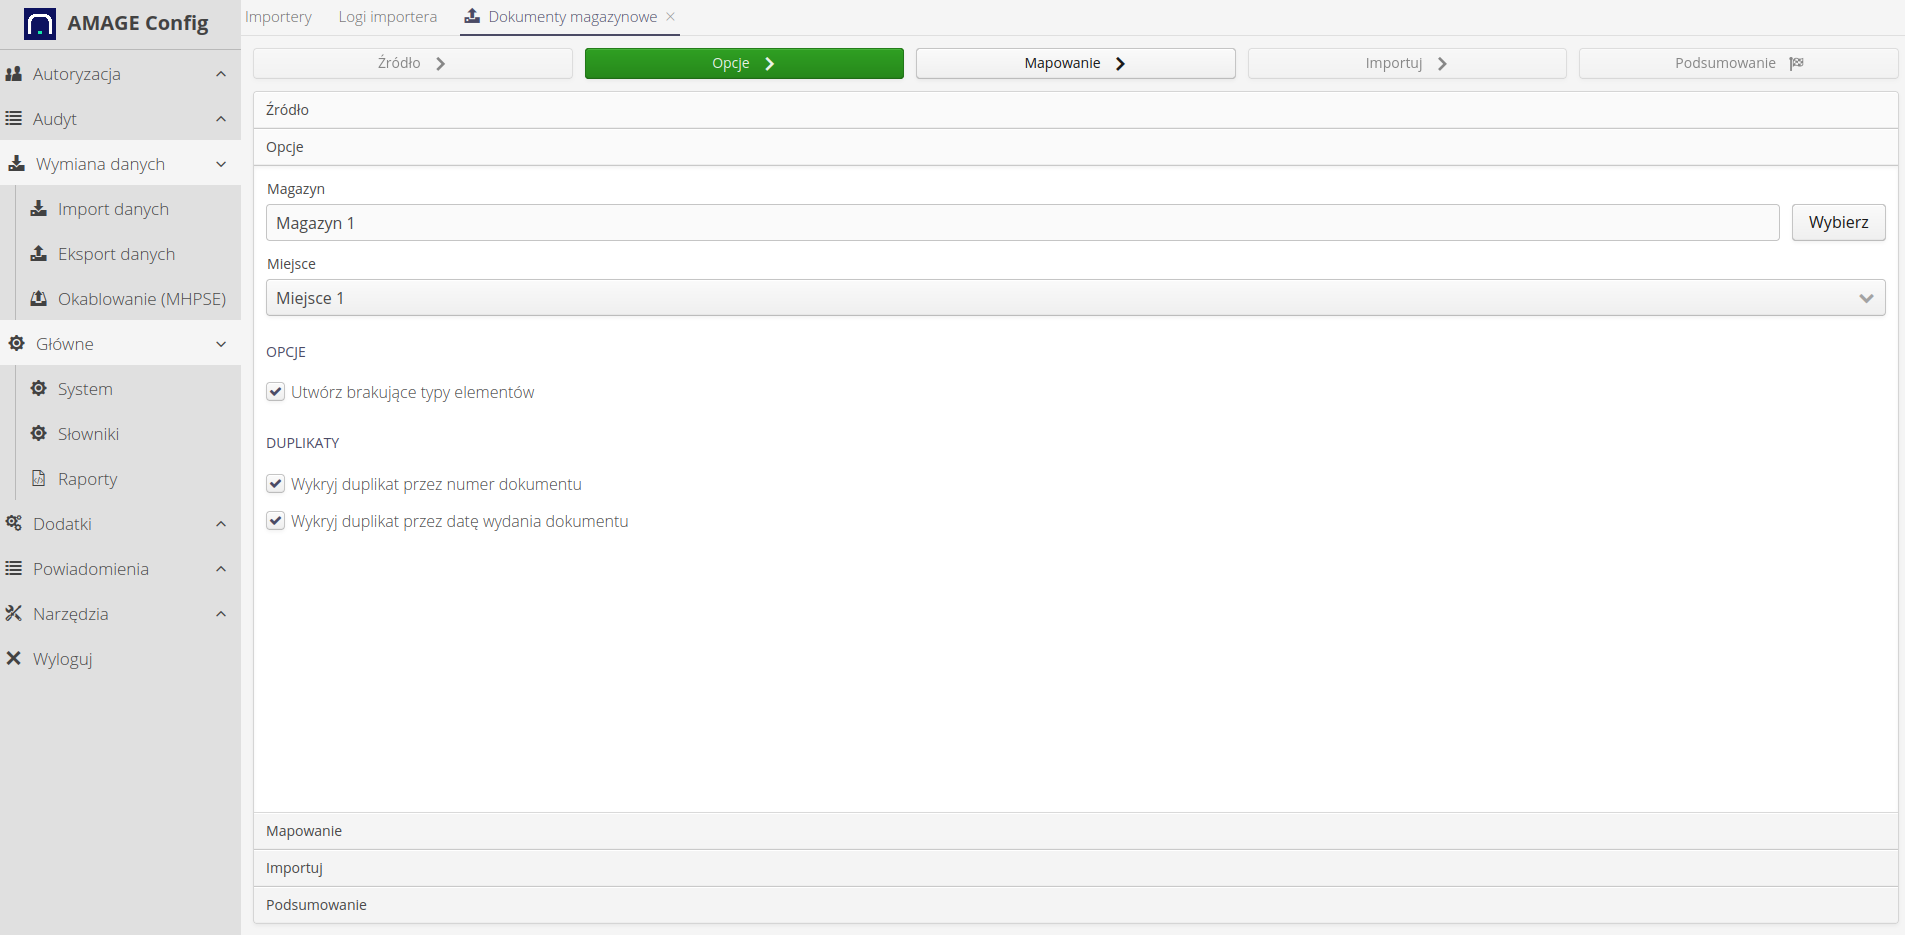Close the Dokumenty magazynowe tab
The width and height of the screenshot is (1905, 935).
point(671,17)
